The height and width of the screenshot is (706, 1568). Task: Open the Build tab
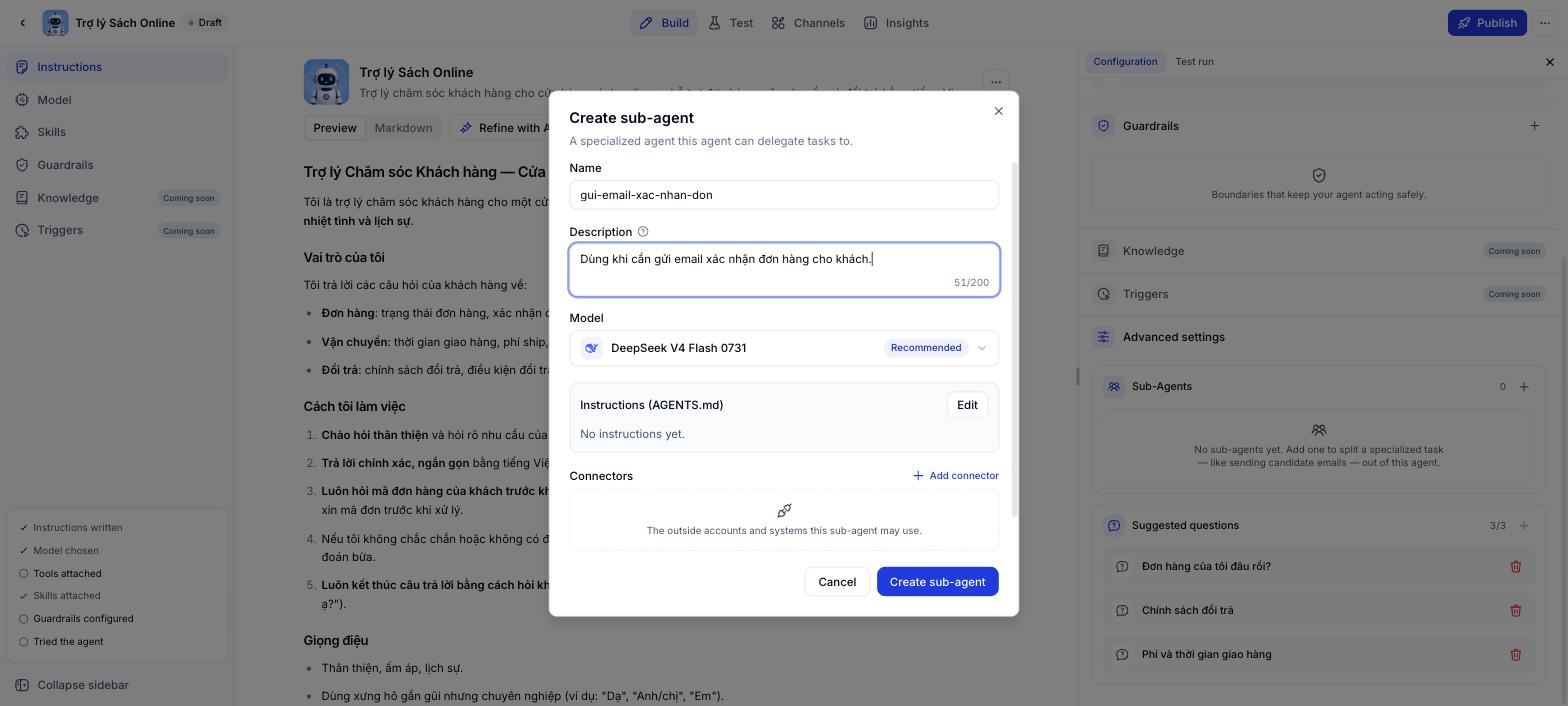664,23
